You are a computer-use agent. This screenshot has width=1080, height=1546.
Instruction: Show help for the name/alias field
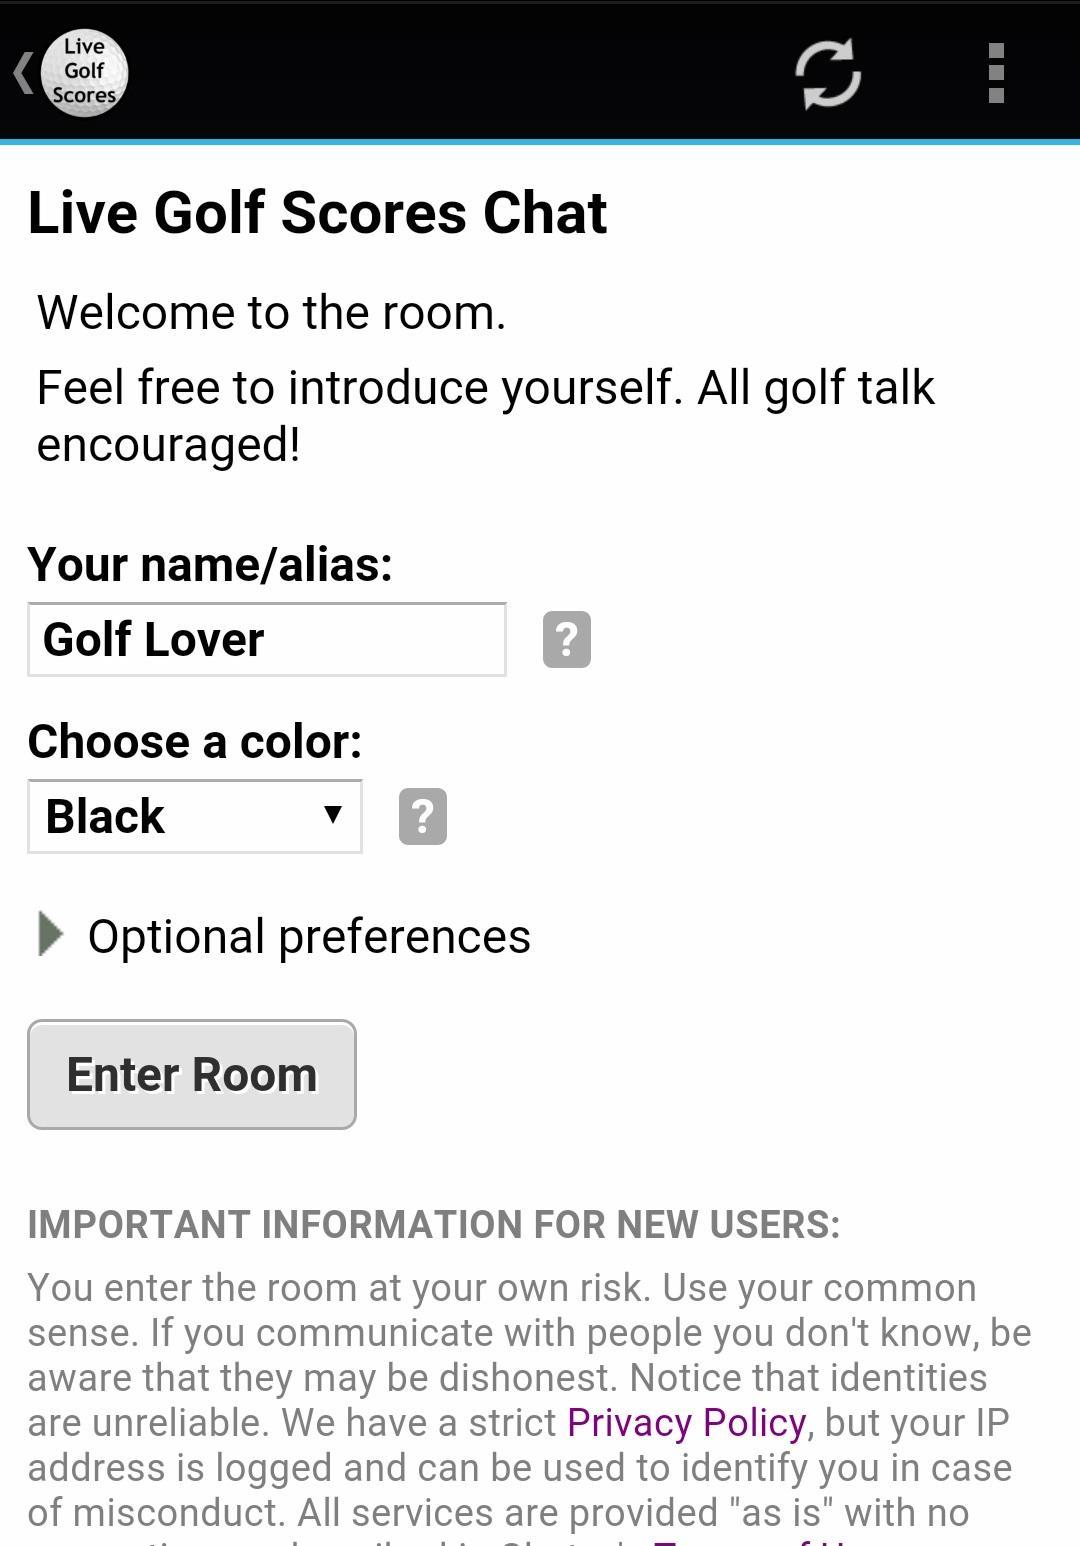tap(567, 639)
